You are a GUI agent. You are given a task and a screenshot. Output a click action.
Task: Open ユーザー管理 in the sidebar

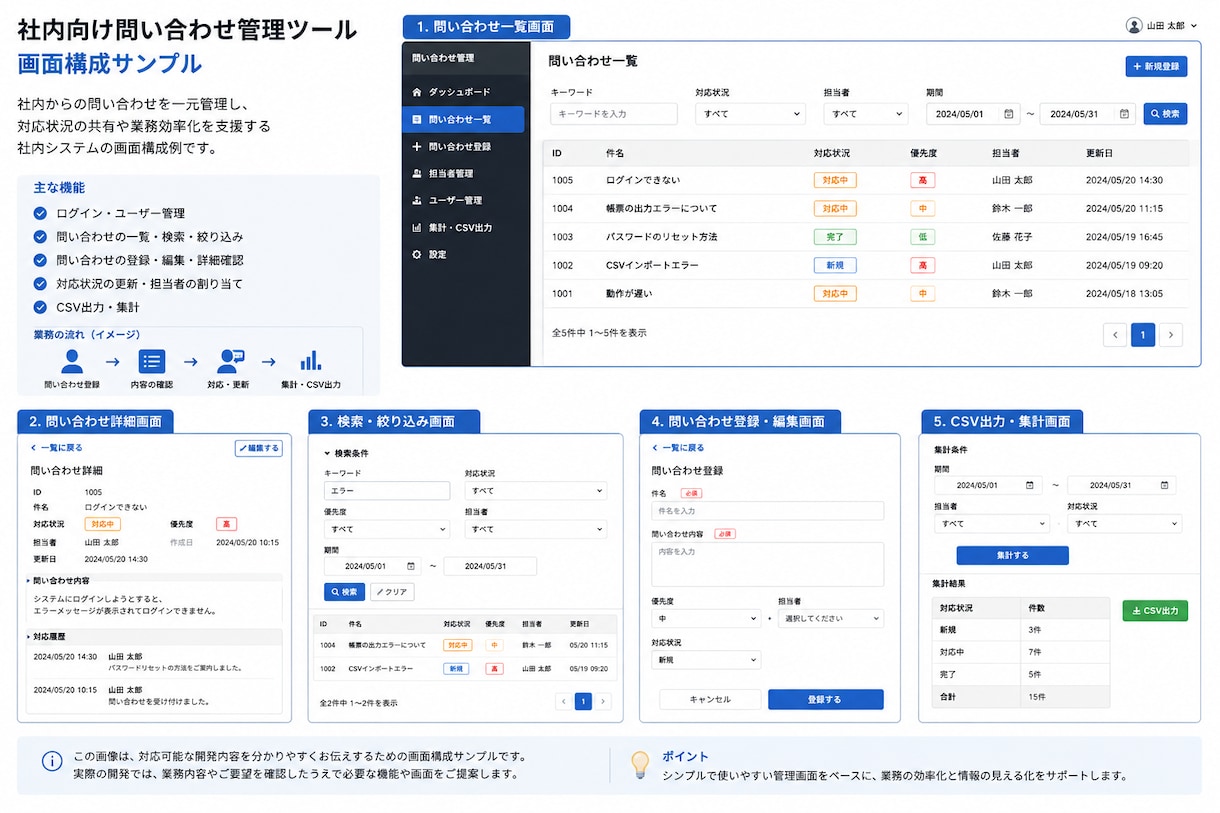pos(462,200)
